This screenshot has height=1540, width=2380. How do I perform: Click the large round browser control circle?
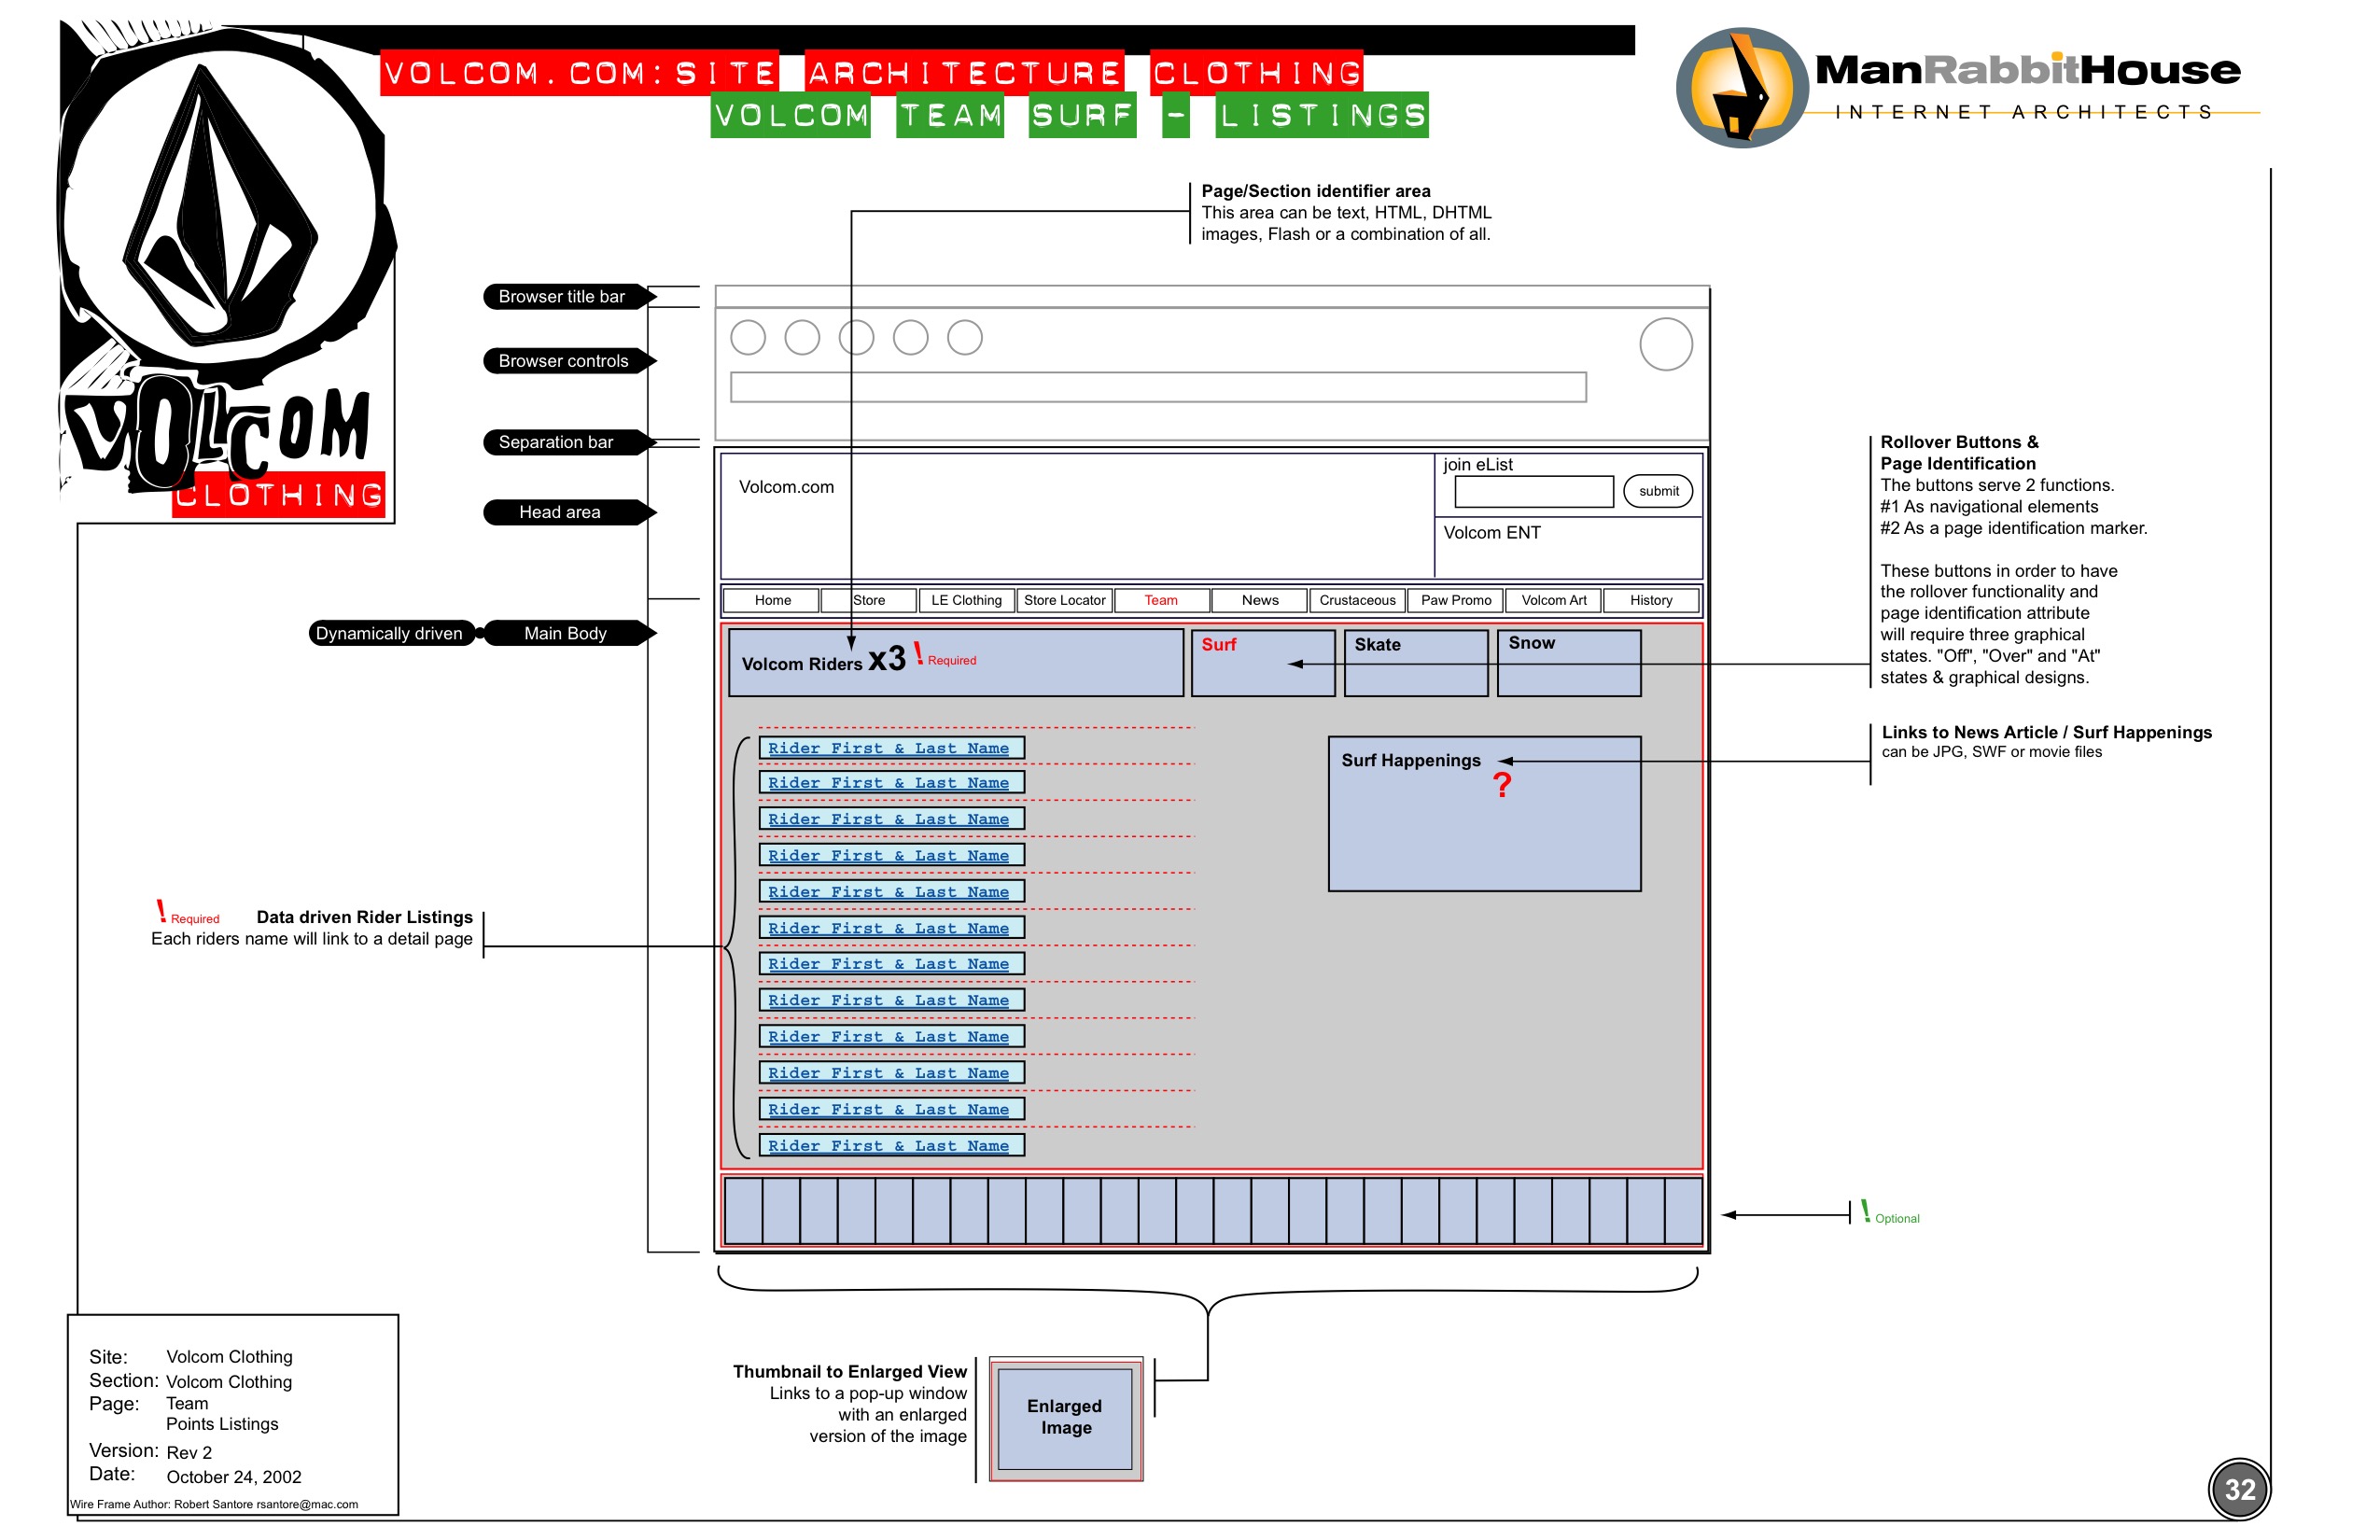tap(1665, 344)
